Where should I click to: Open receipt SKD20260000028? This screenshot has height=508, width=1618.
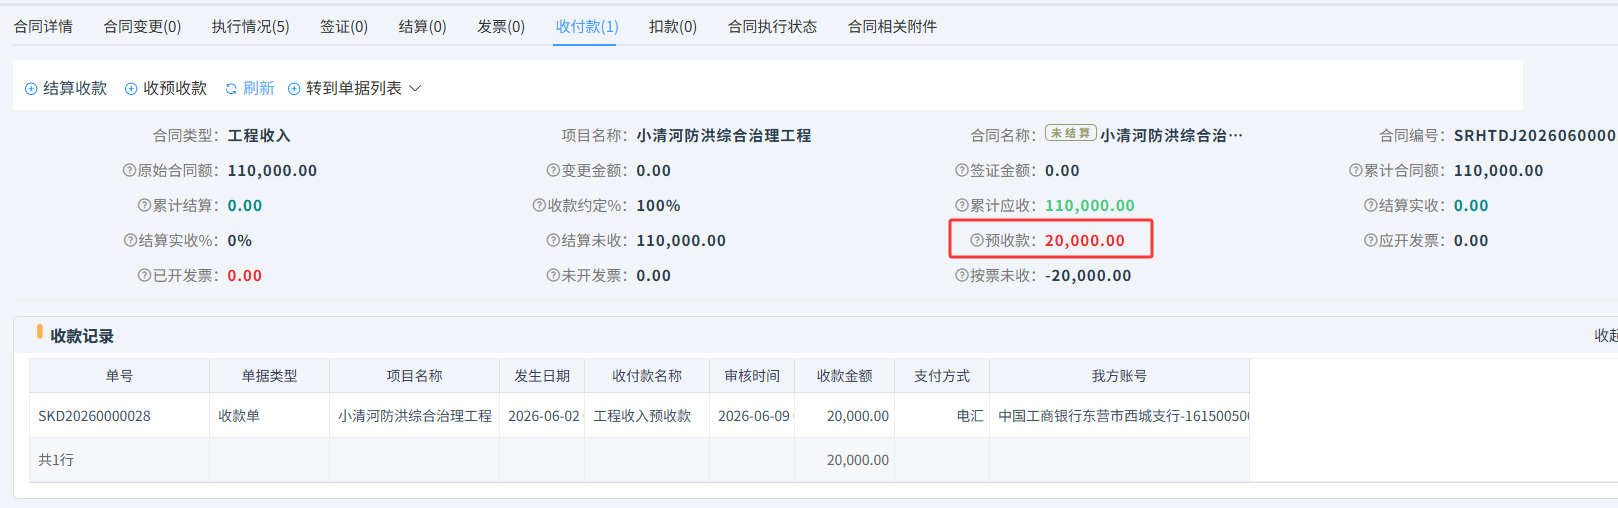[x=94, y=416]
